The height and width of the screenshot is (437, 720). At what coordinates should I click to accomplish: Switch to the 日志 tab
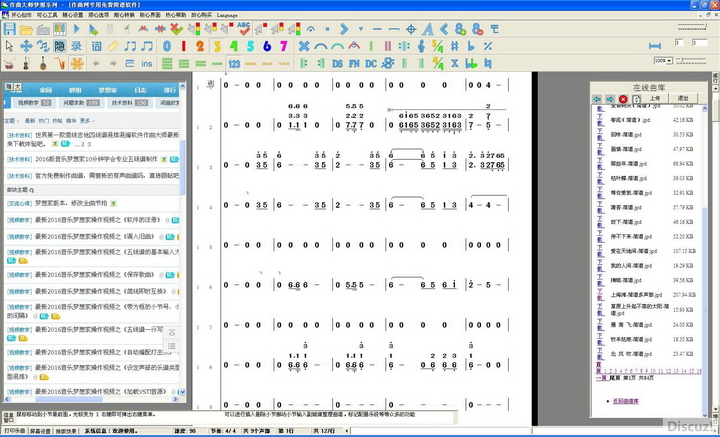pos(141,89)
